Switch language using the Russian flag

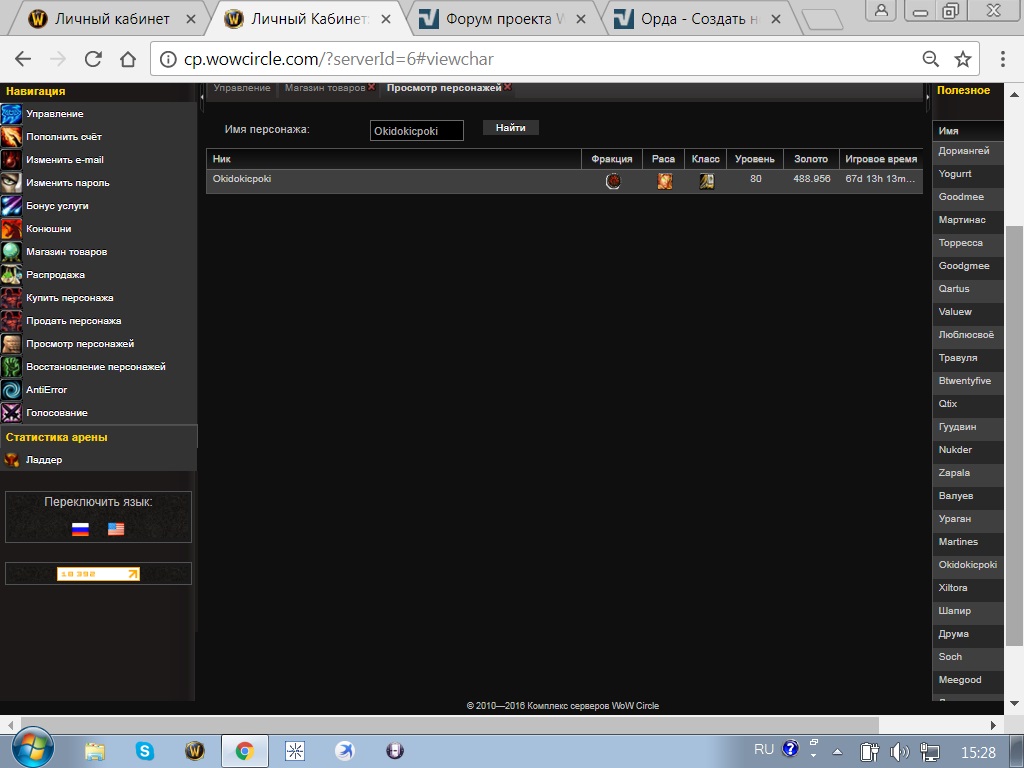[81, 529]
